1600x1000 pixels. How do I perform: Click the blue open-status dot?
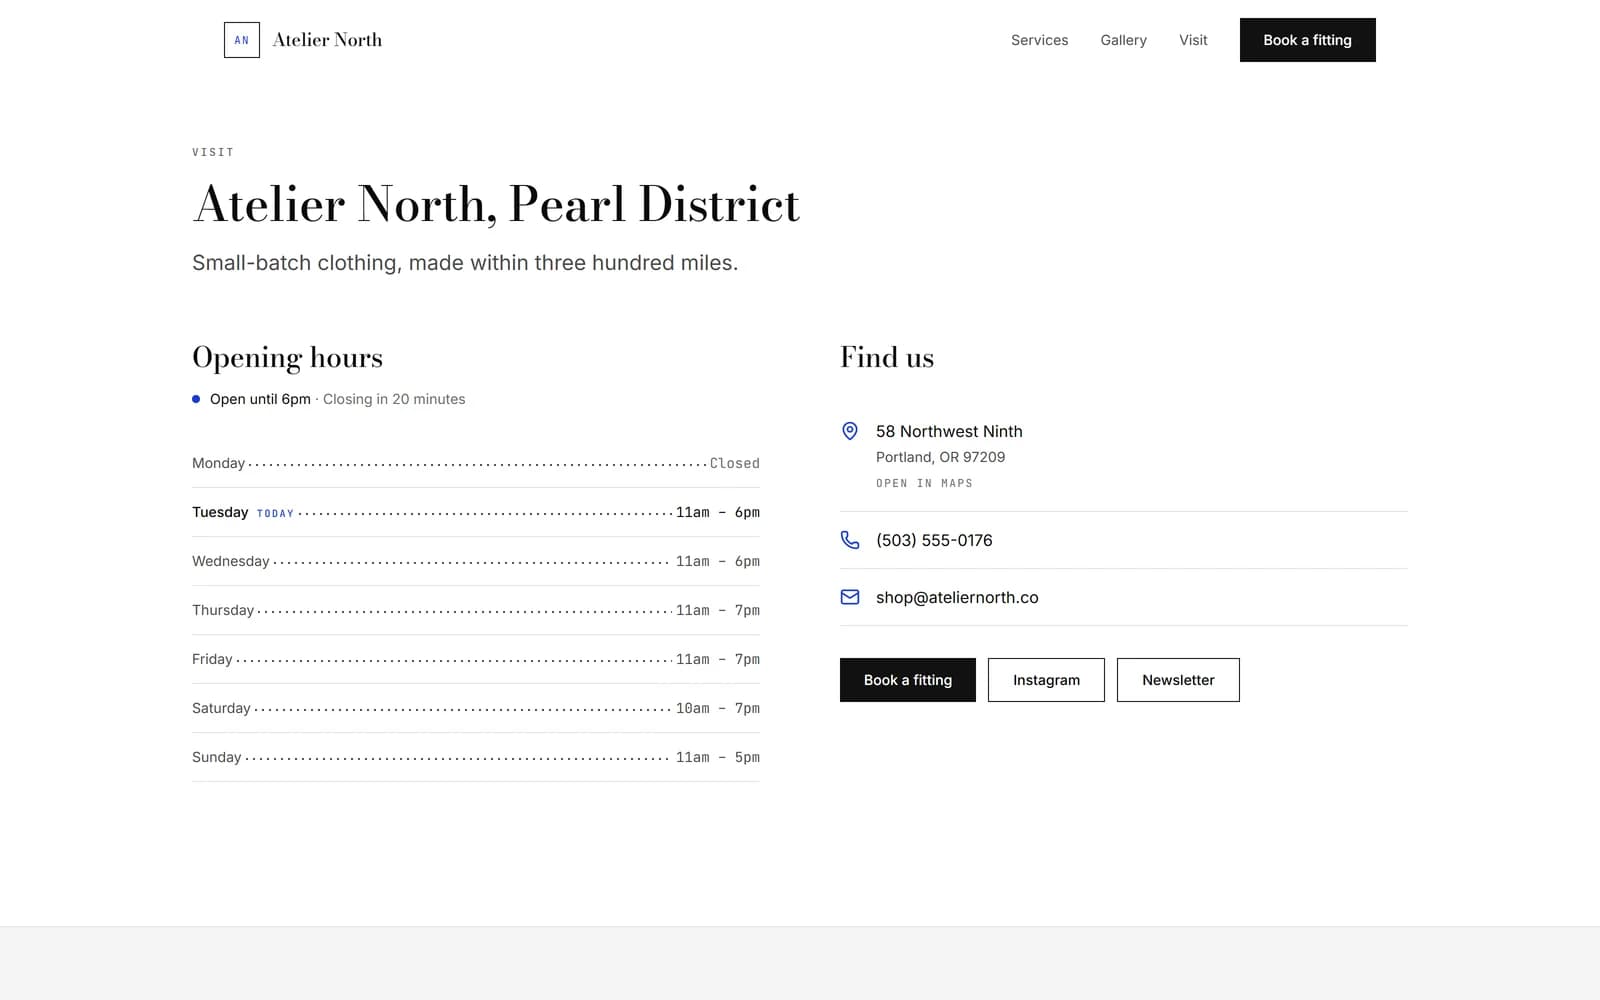point(196,399)
